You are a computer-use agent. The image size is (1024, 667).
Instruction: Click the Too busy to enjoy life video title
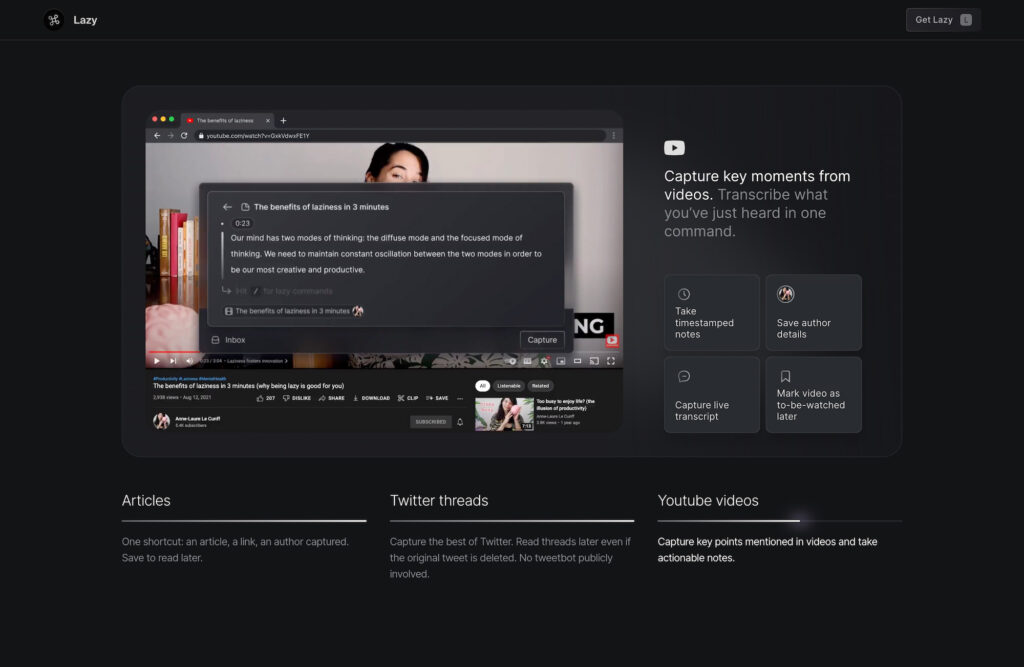pos(566,404)
